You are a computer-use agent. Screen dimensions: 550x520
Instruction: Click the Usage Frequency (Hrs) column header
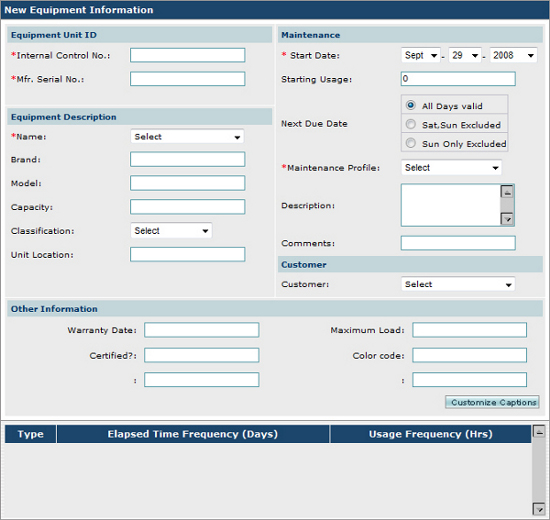[430, 434]
